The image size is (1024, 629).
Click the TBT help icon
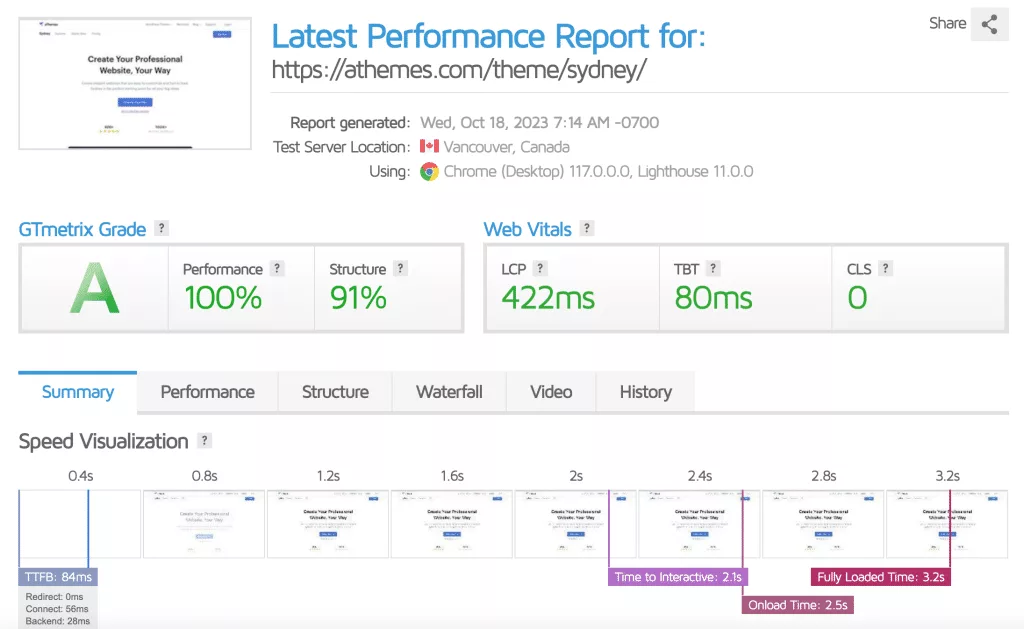(x=713, y=268)
